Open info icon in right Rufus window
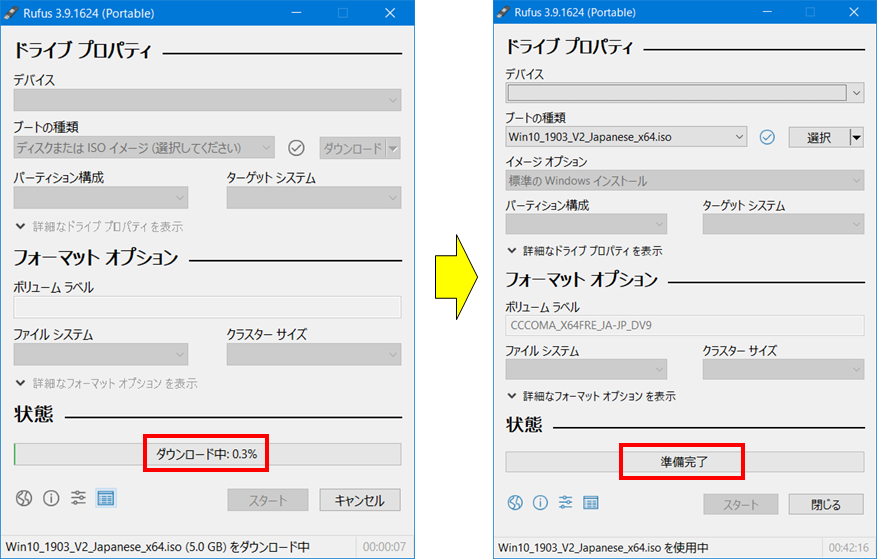The width and height of the screenshot is (877, 559). [540, 502]
